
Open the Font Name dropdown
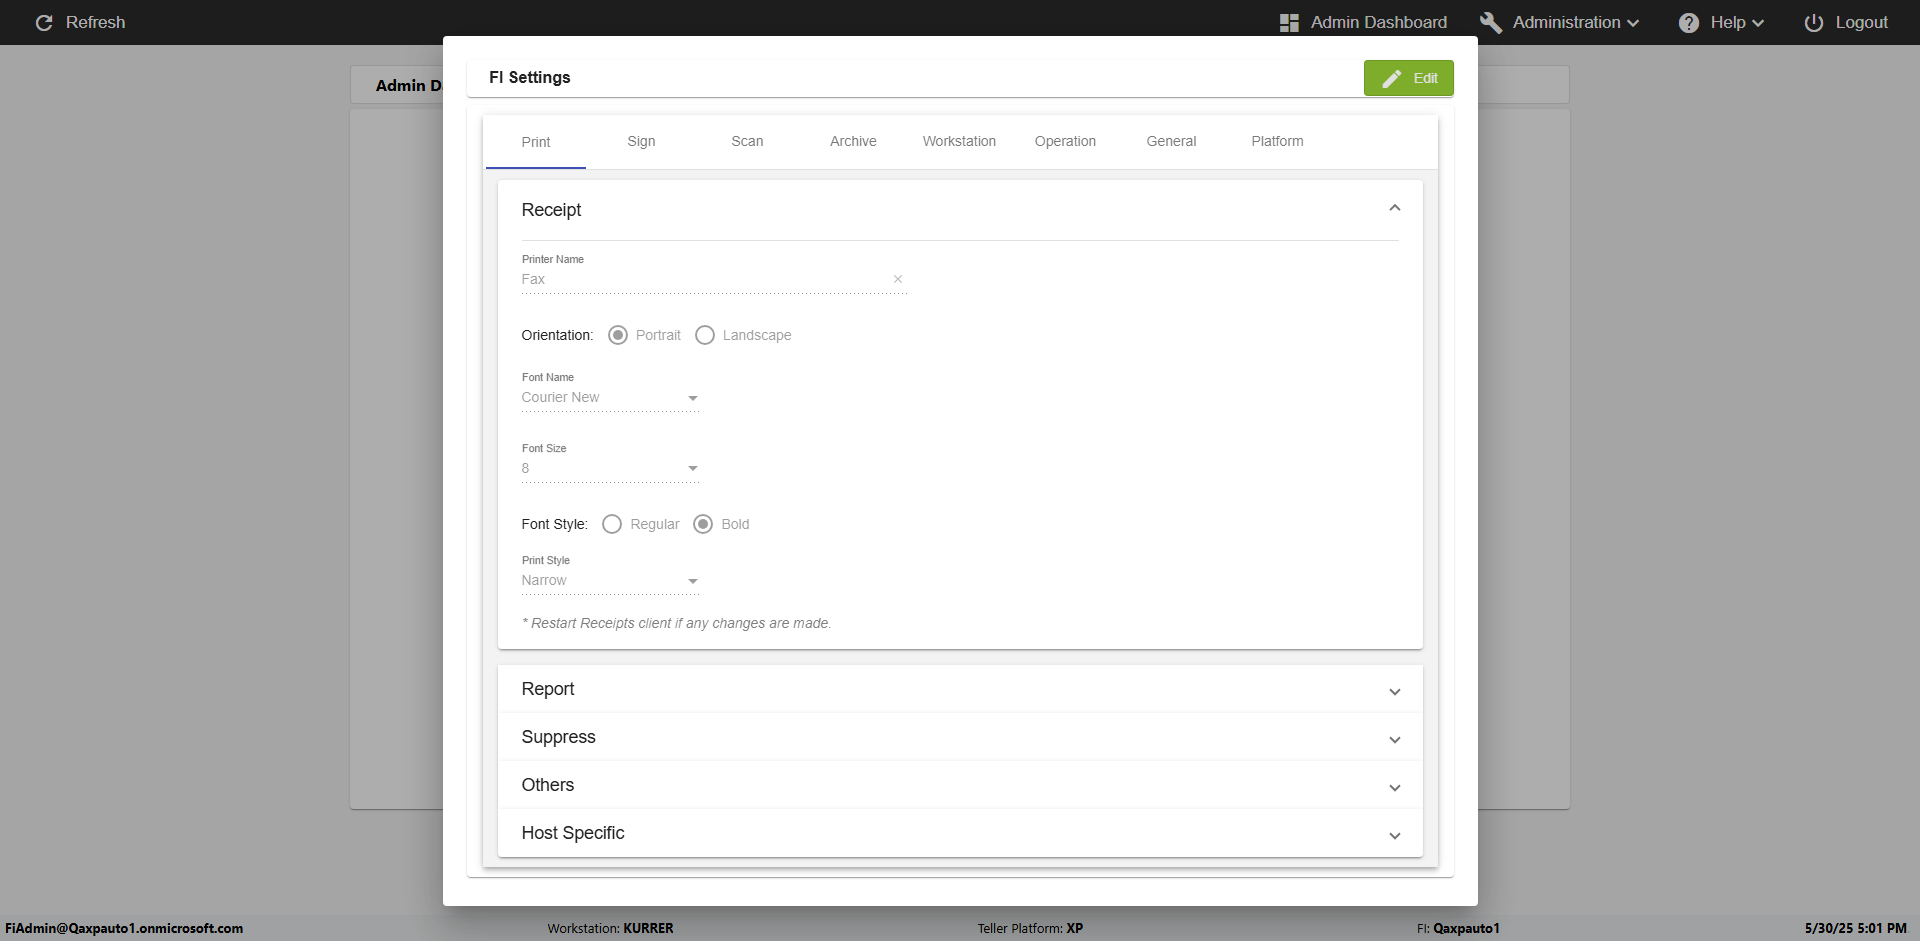[x=610, y=398]
